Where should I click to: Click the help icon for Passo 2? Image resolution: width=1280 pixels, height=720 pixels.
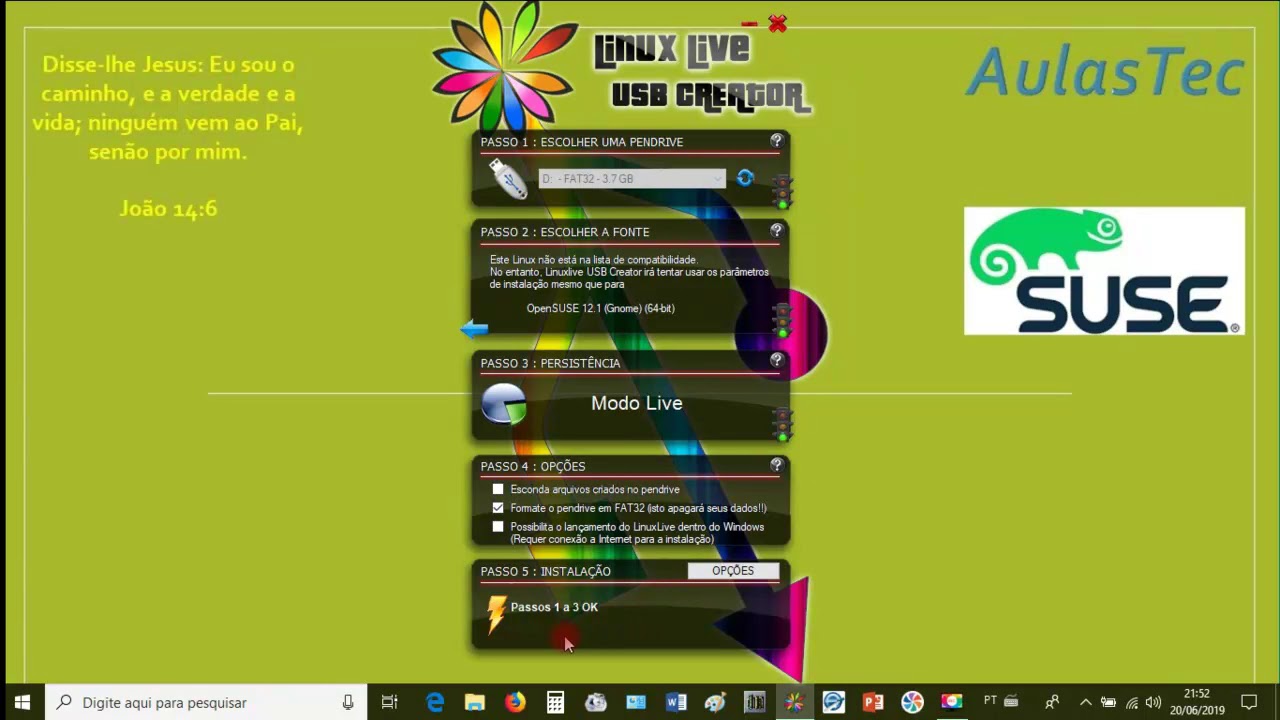[x=776, y=231]
